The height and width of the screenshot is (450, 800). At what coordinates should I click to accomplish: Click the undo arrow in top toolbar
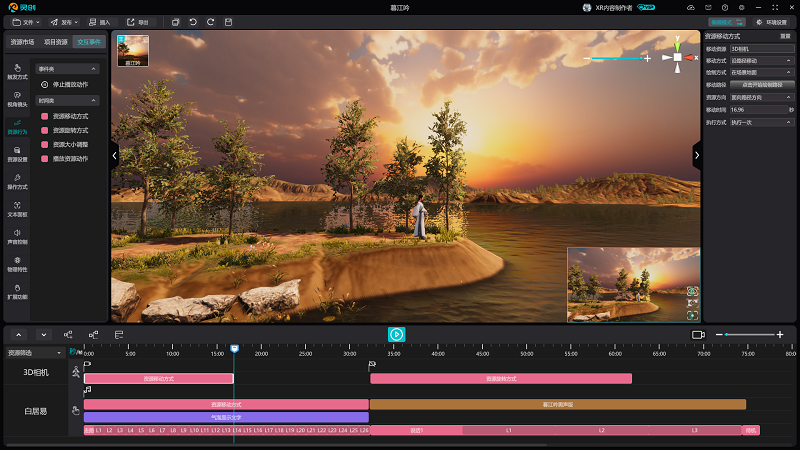pos(191,21)
